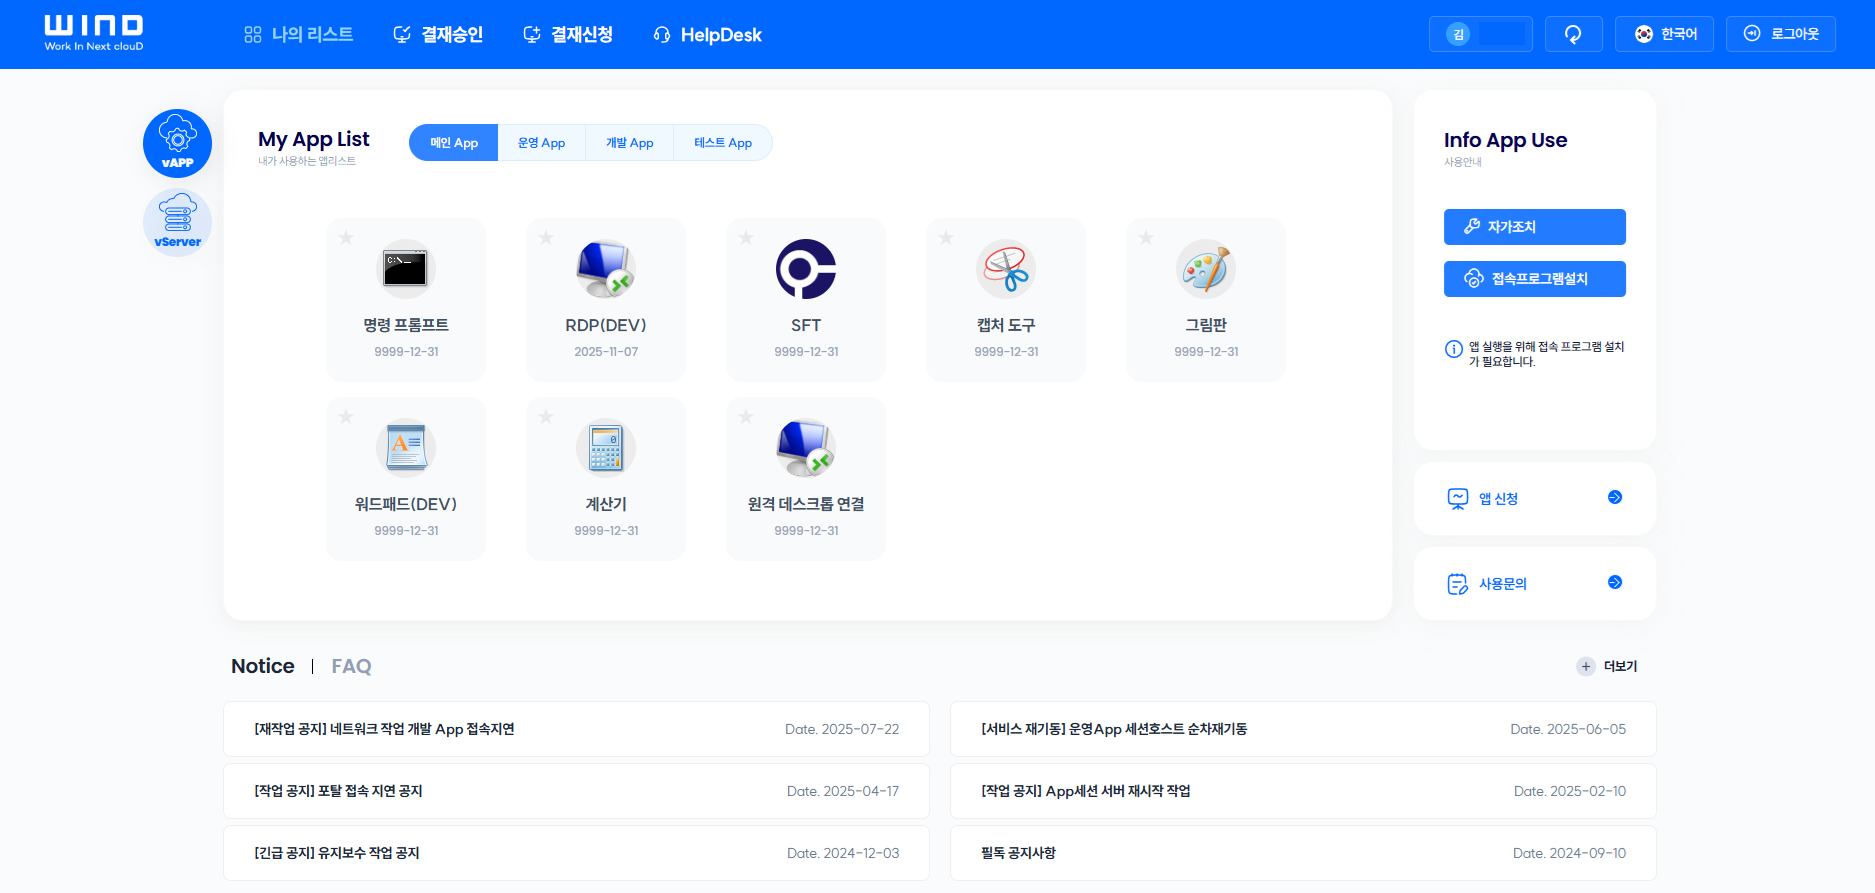Image resolution: width=1875 pixels, height=893 pixels.
Task: Click the 로그아웃 logout button
Action: 1781,34
